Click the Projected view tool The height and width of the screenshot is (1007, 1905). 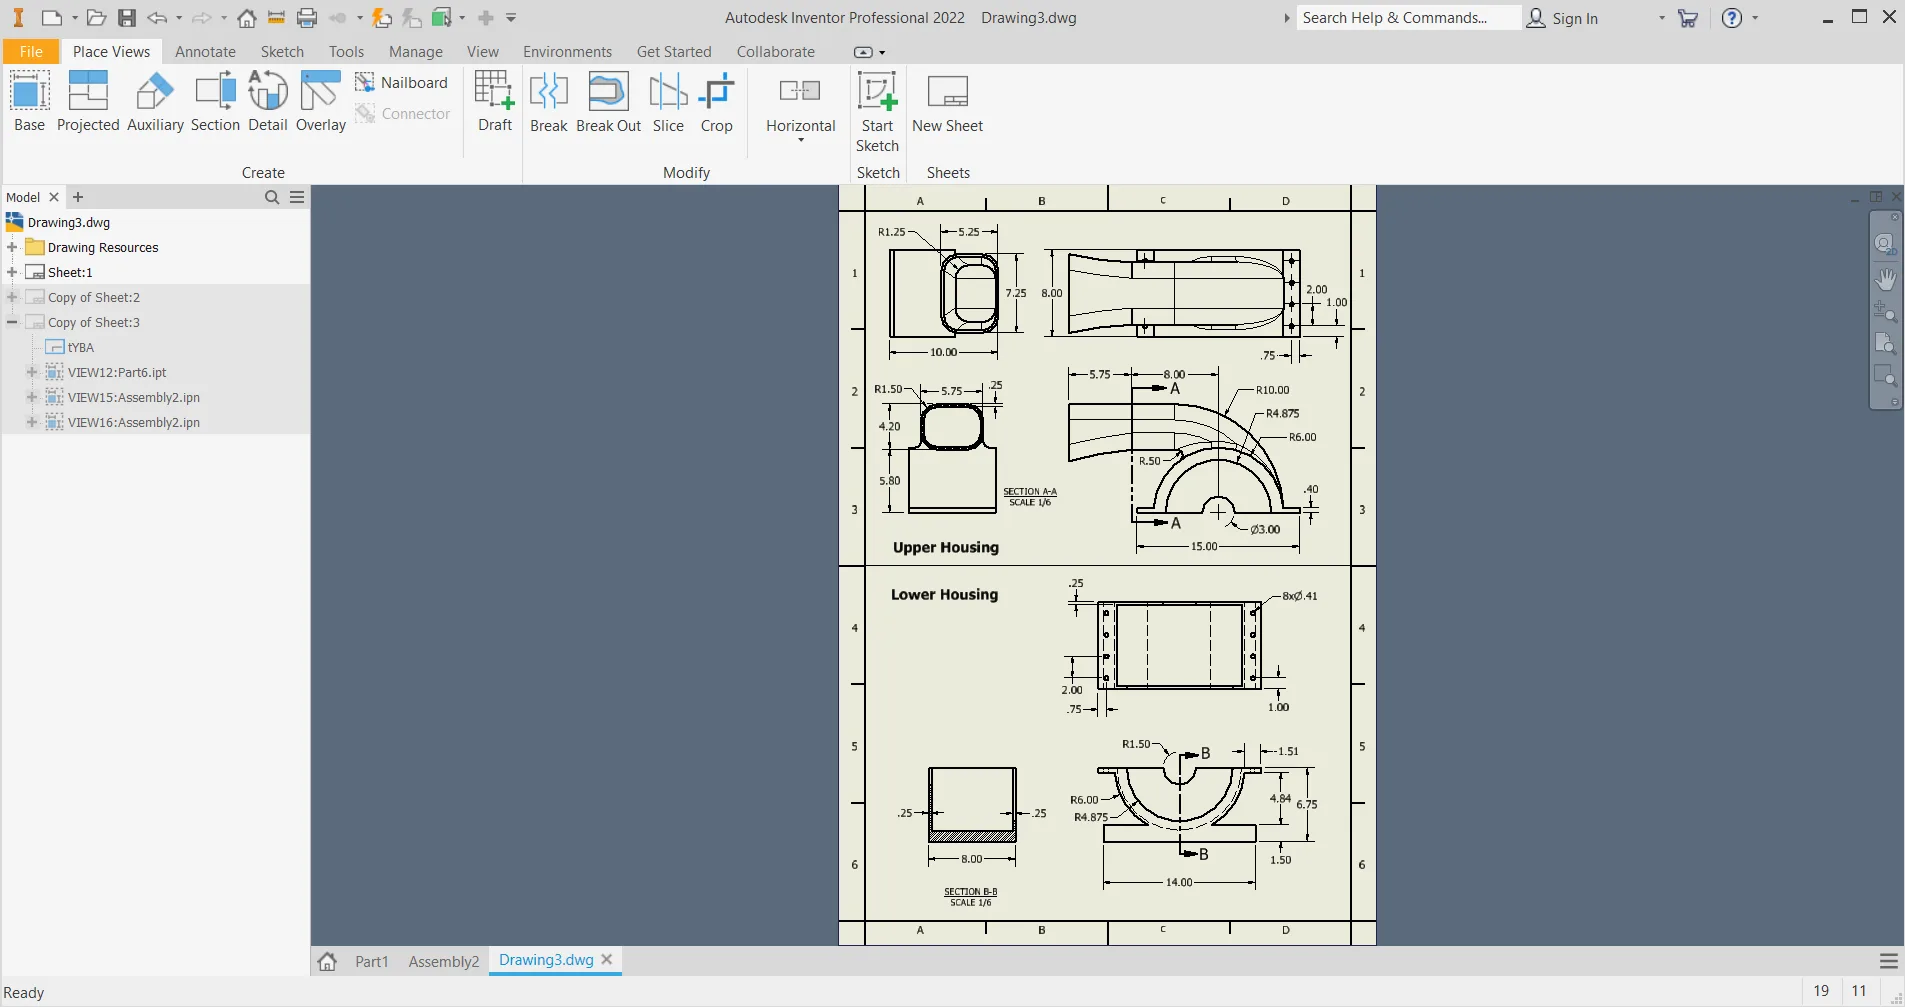pos(88,100)
